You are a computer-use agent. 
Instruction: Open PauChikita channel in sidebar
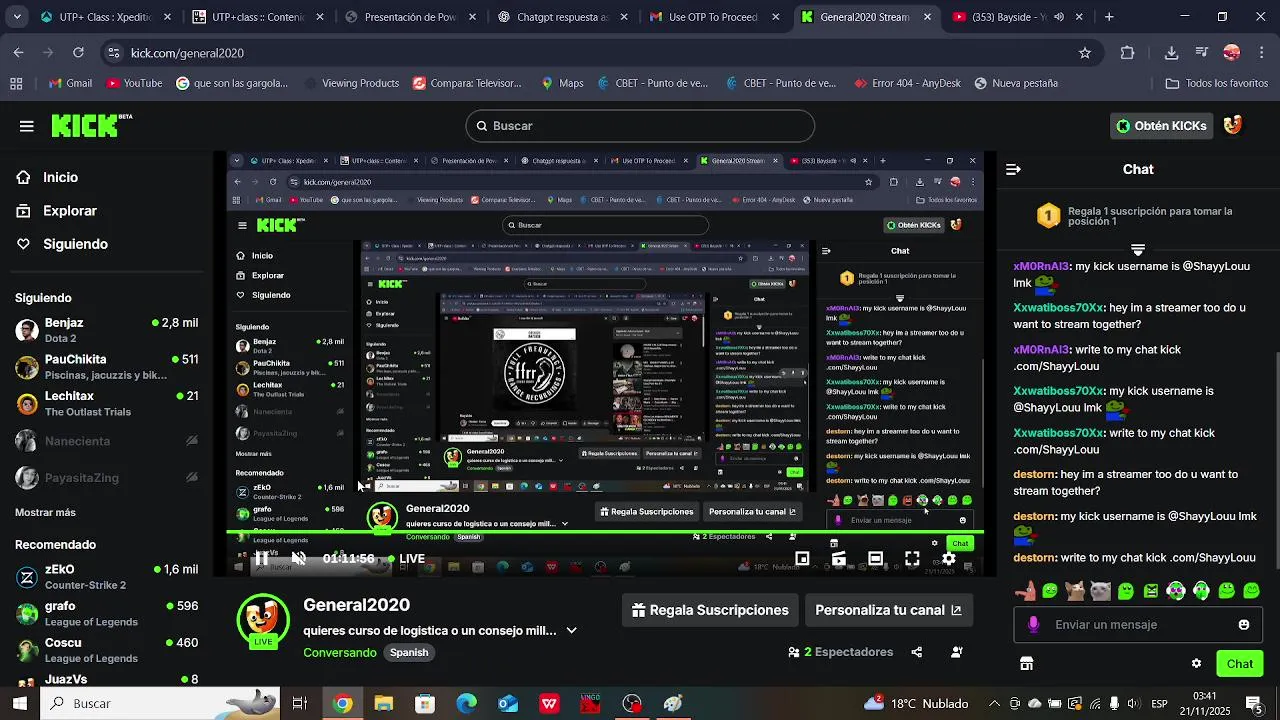coord(106,366)
